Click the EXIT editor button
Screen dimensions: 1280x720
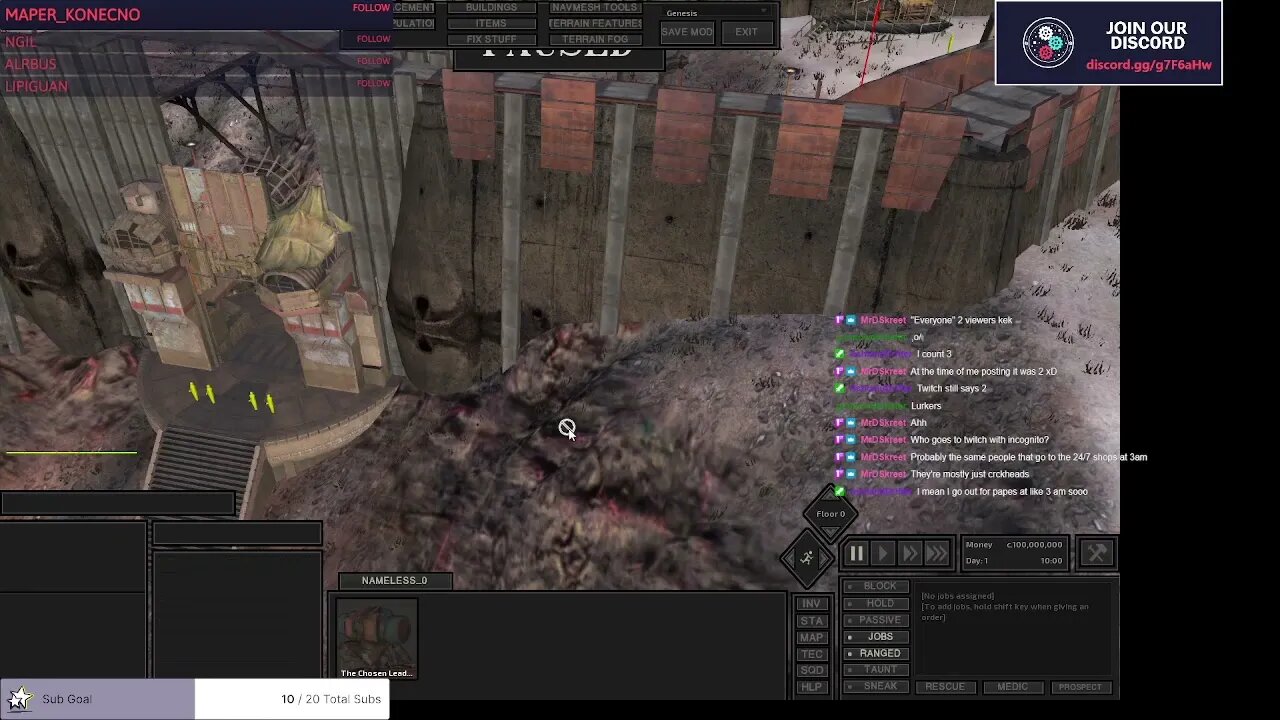pyautogui.click(x=747, y=32)
